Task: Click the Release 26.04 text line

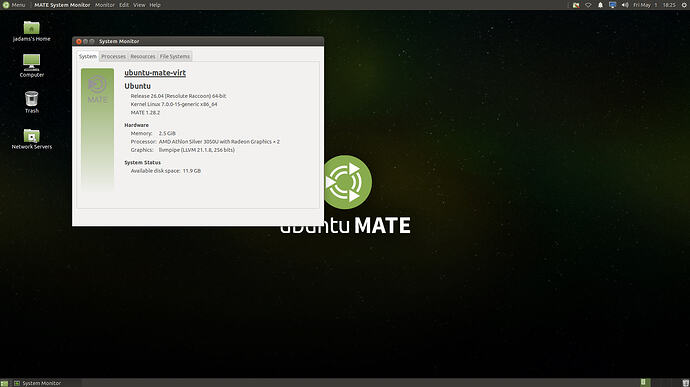Action: click(x=178, y=96)
